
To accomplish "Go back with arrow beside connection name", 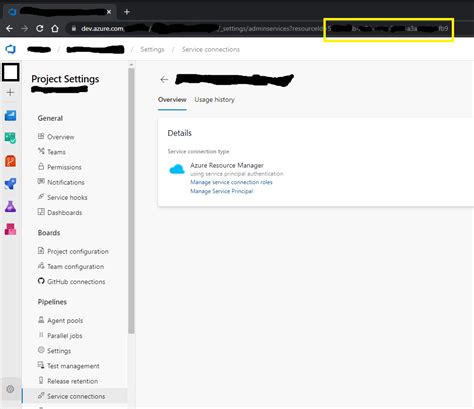I will pyautogui.click(x=164, y=80).
